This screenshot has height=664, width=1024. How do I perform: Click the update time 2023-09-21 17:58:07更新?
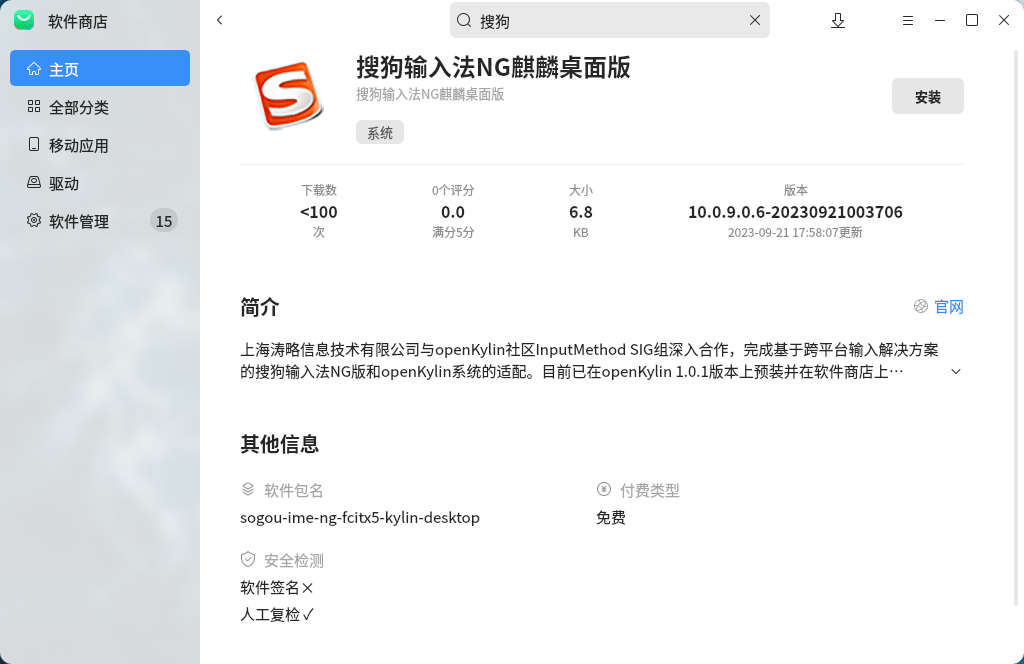795,232
